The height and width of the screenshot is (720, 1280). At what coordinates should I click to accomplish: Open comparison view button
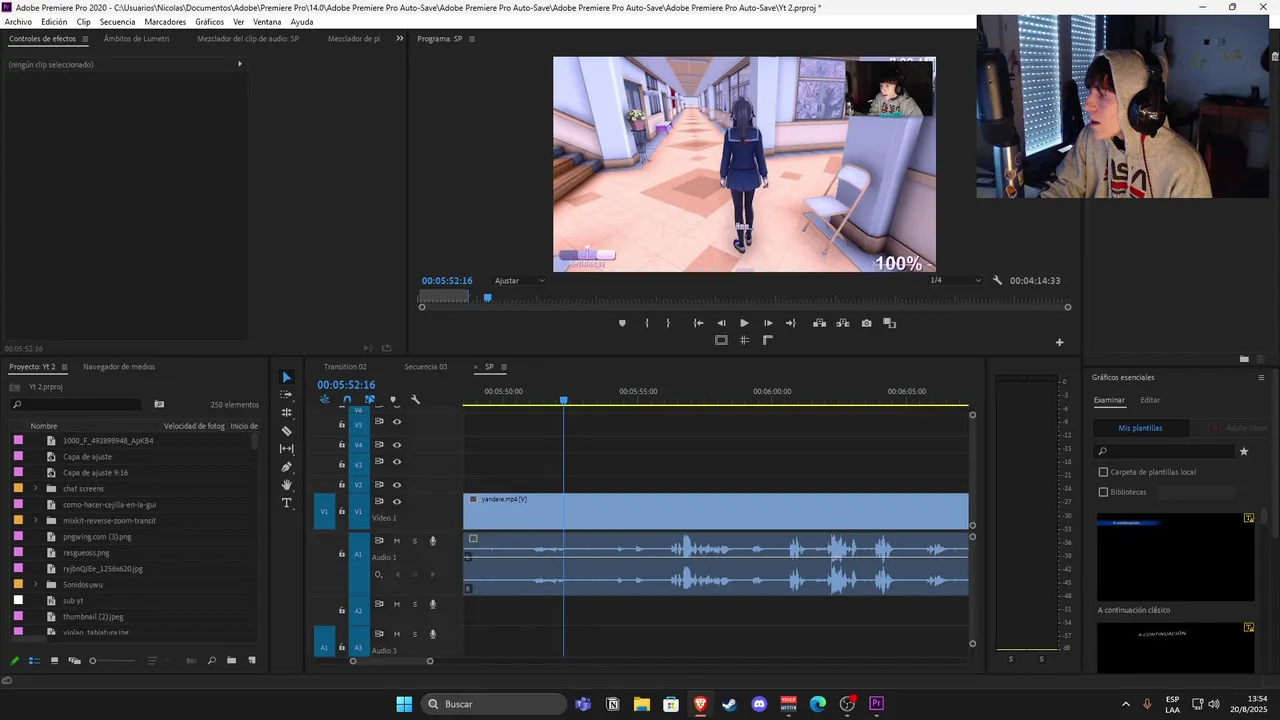point(890,323)
